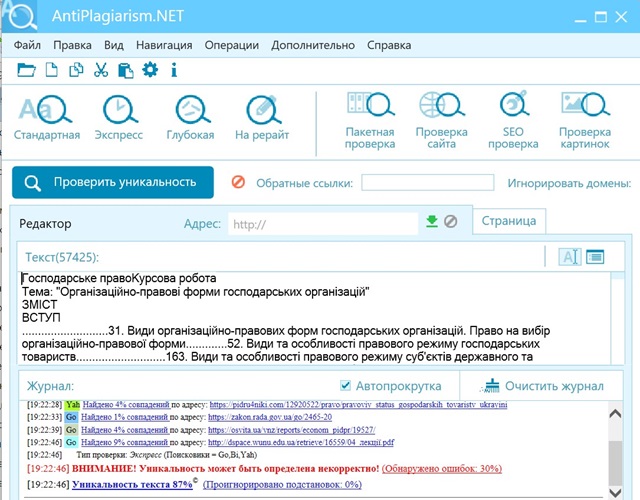Open settings via the gear icon
This screenshot has width=640, height=500.
click(x=150, y=70)
